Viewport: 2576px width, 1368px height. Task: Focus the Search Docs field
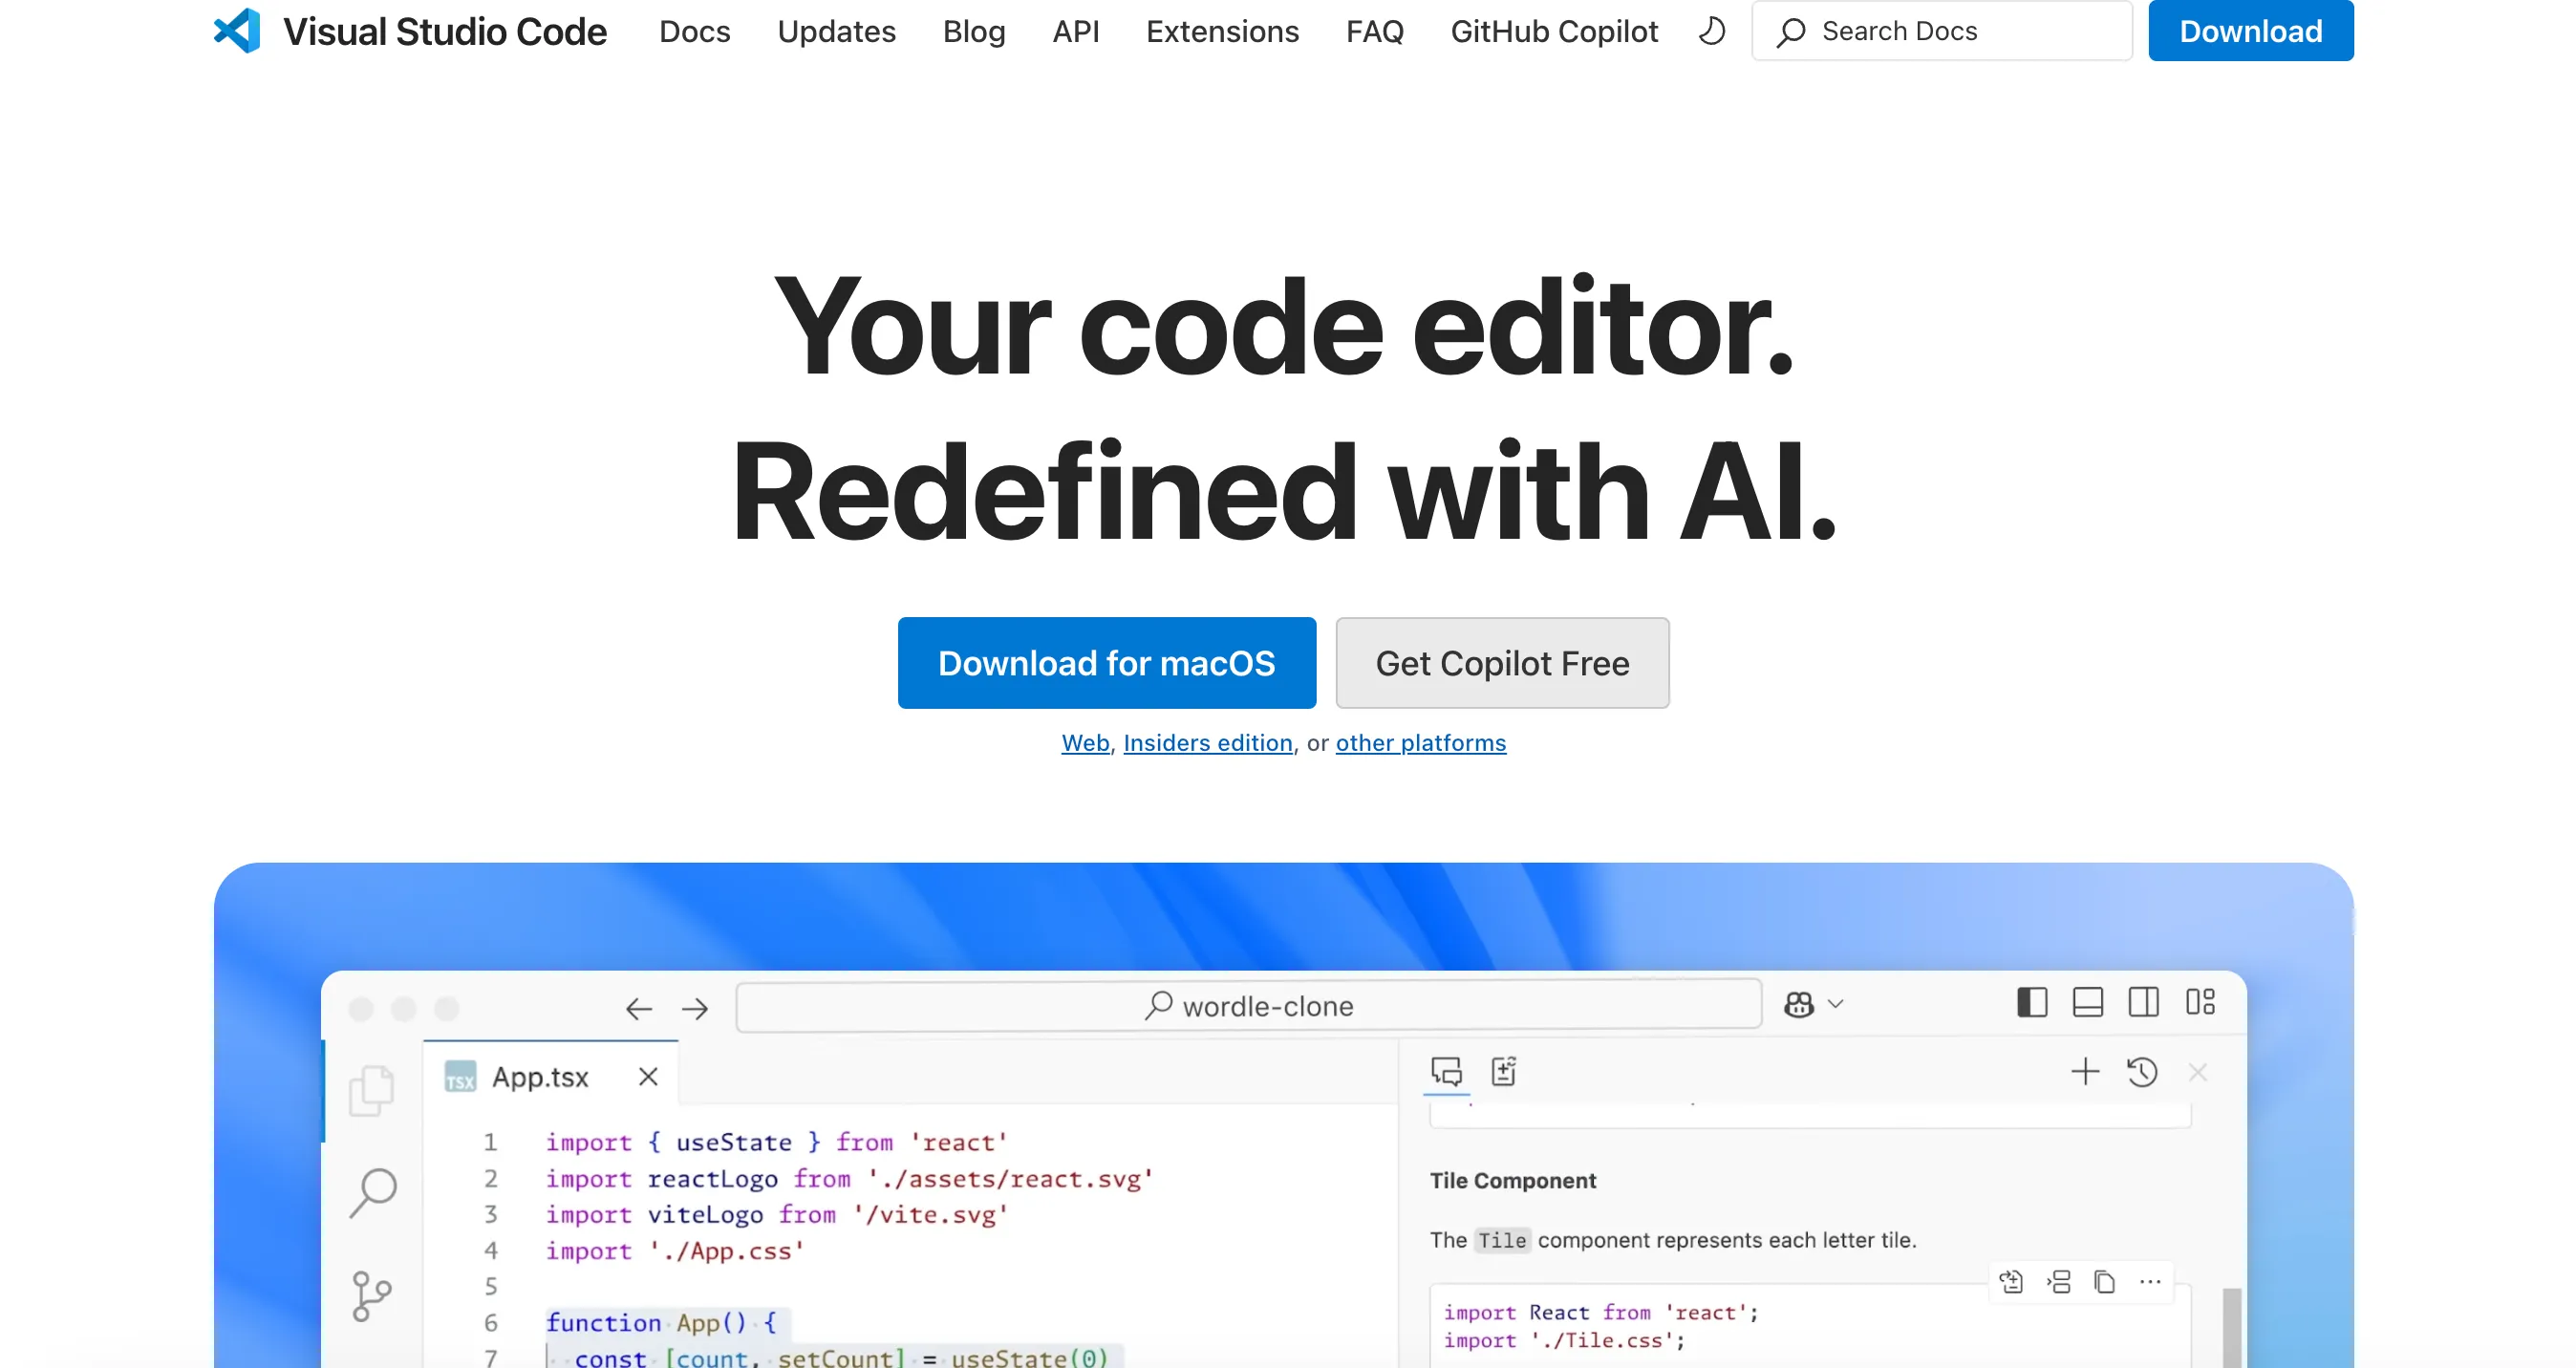[1942, 31]
